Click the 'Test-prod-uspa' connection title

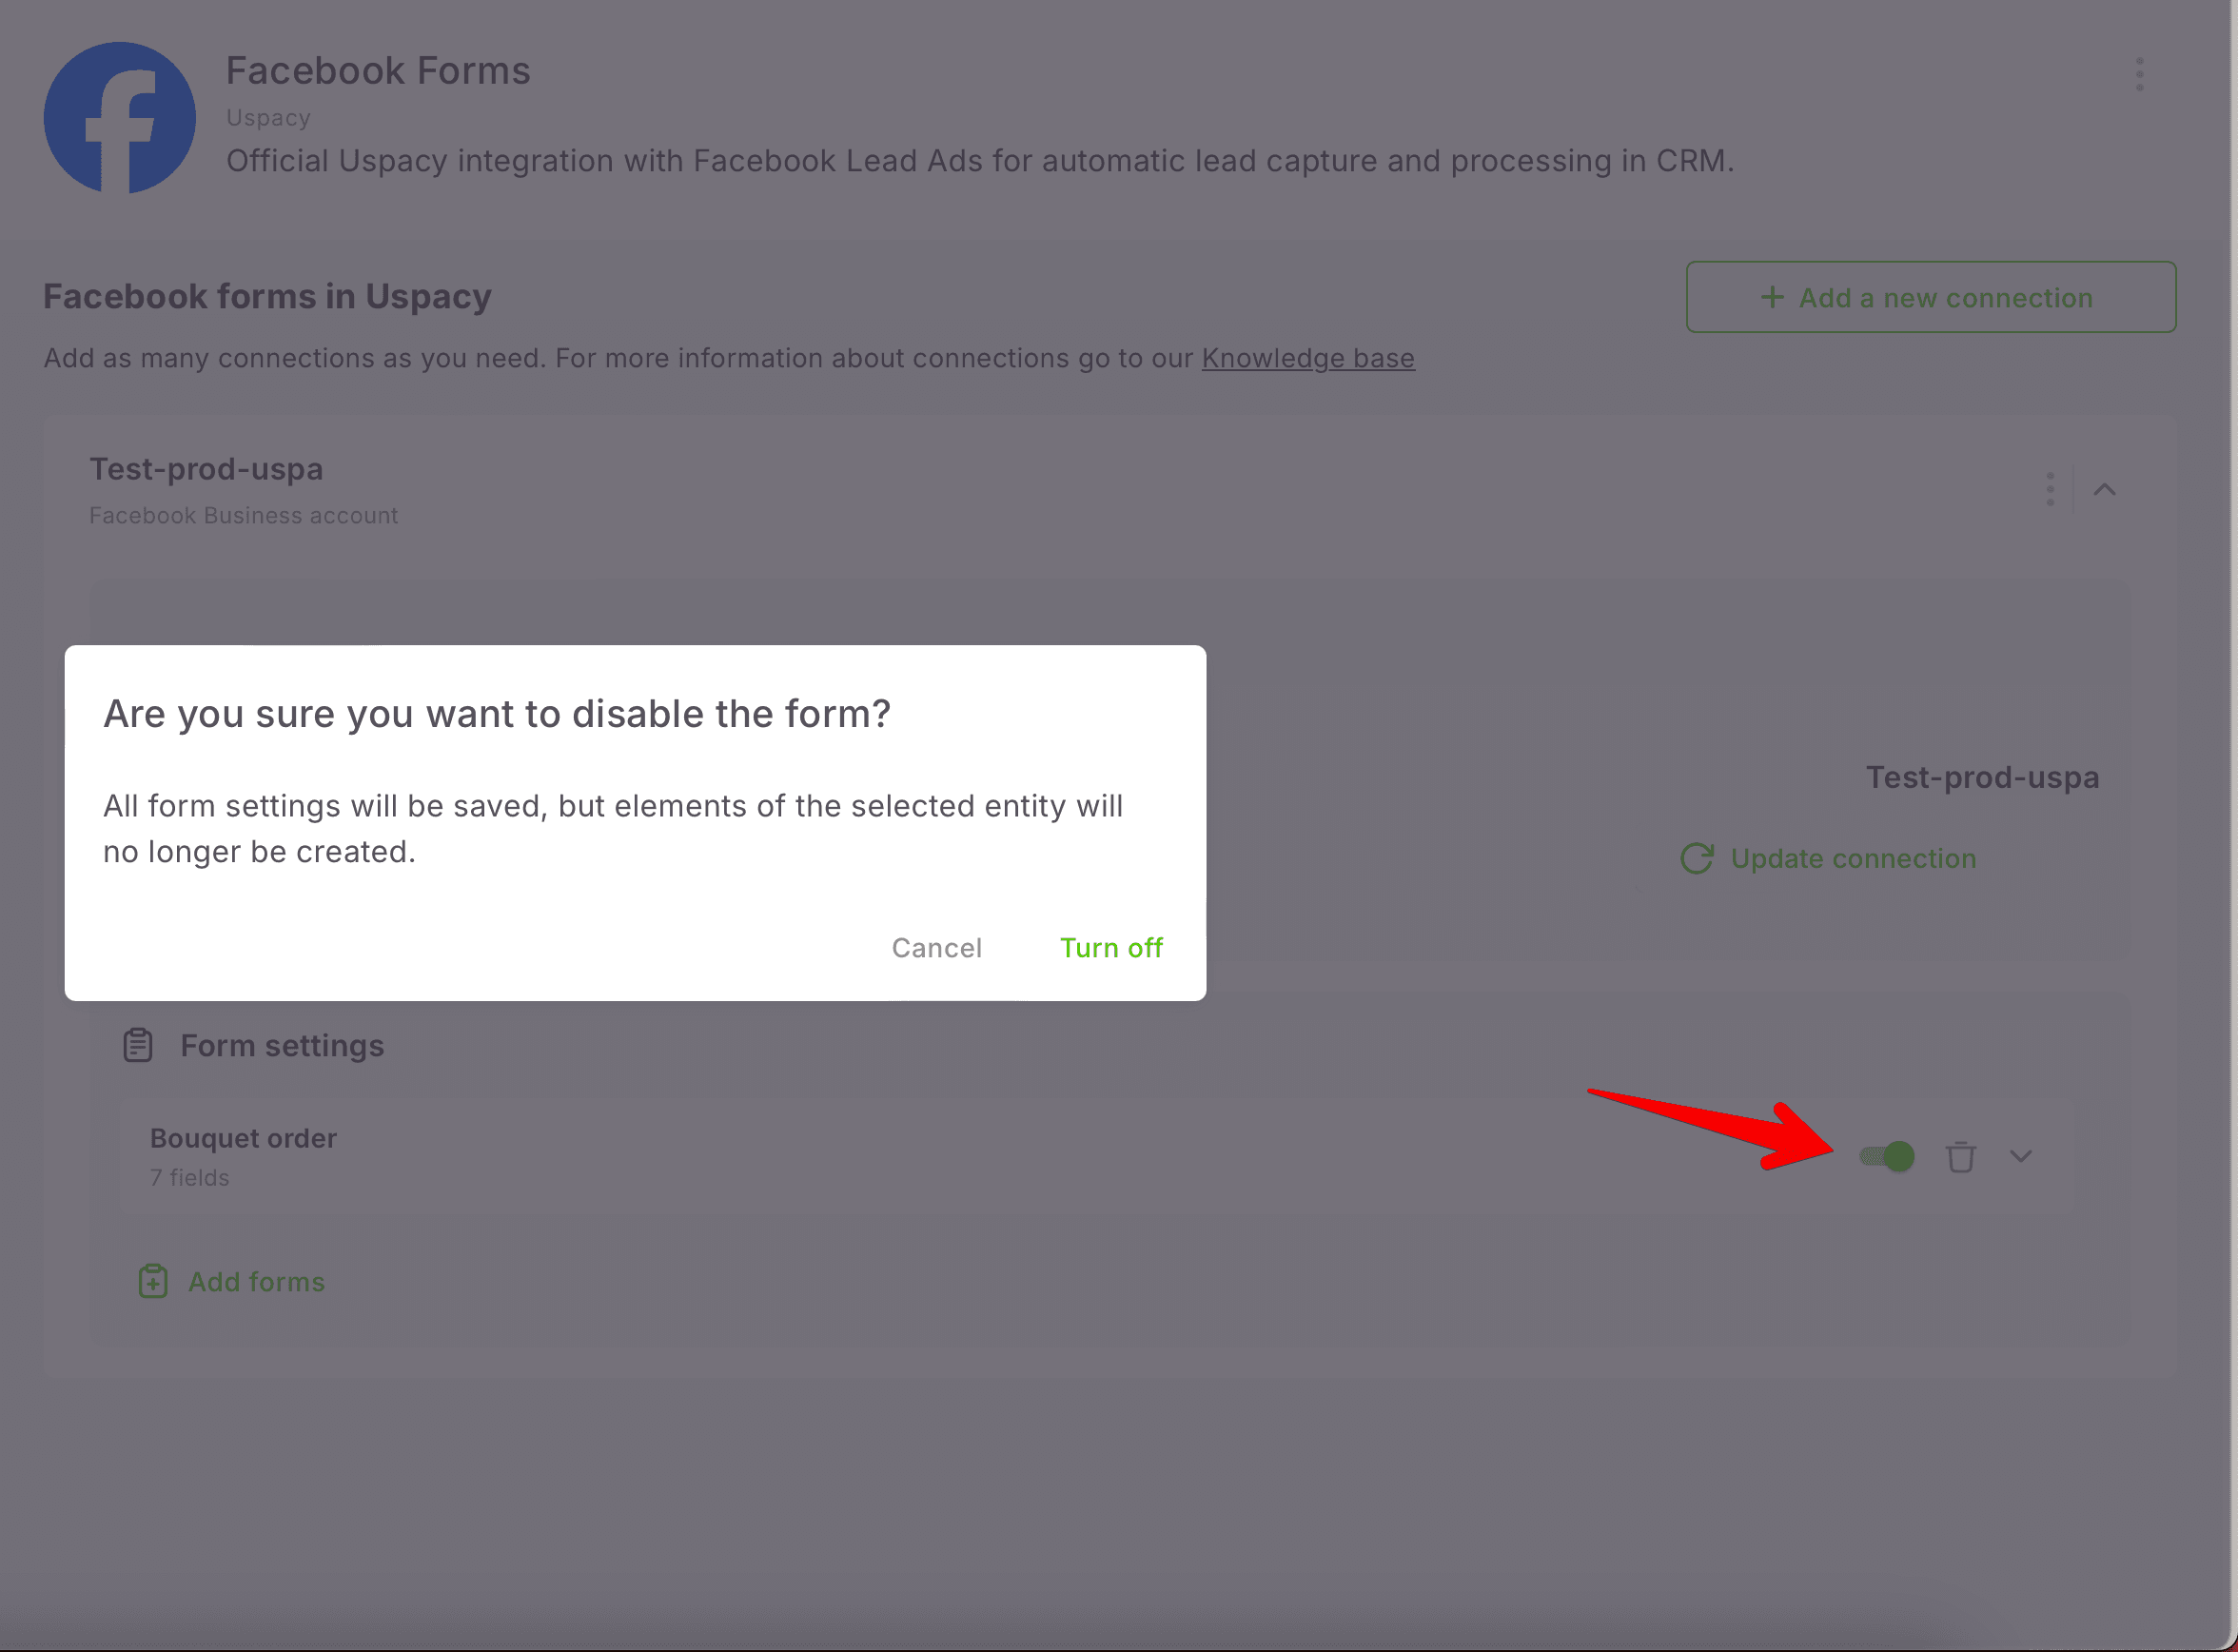click(206, 469)
